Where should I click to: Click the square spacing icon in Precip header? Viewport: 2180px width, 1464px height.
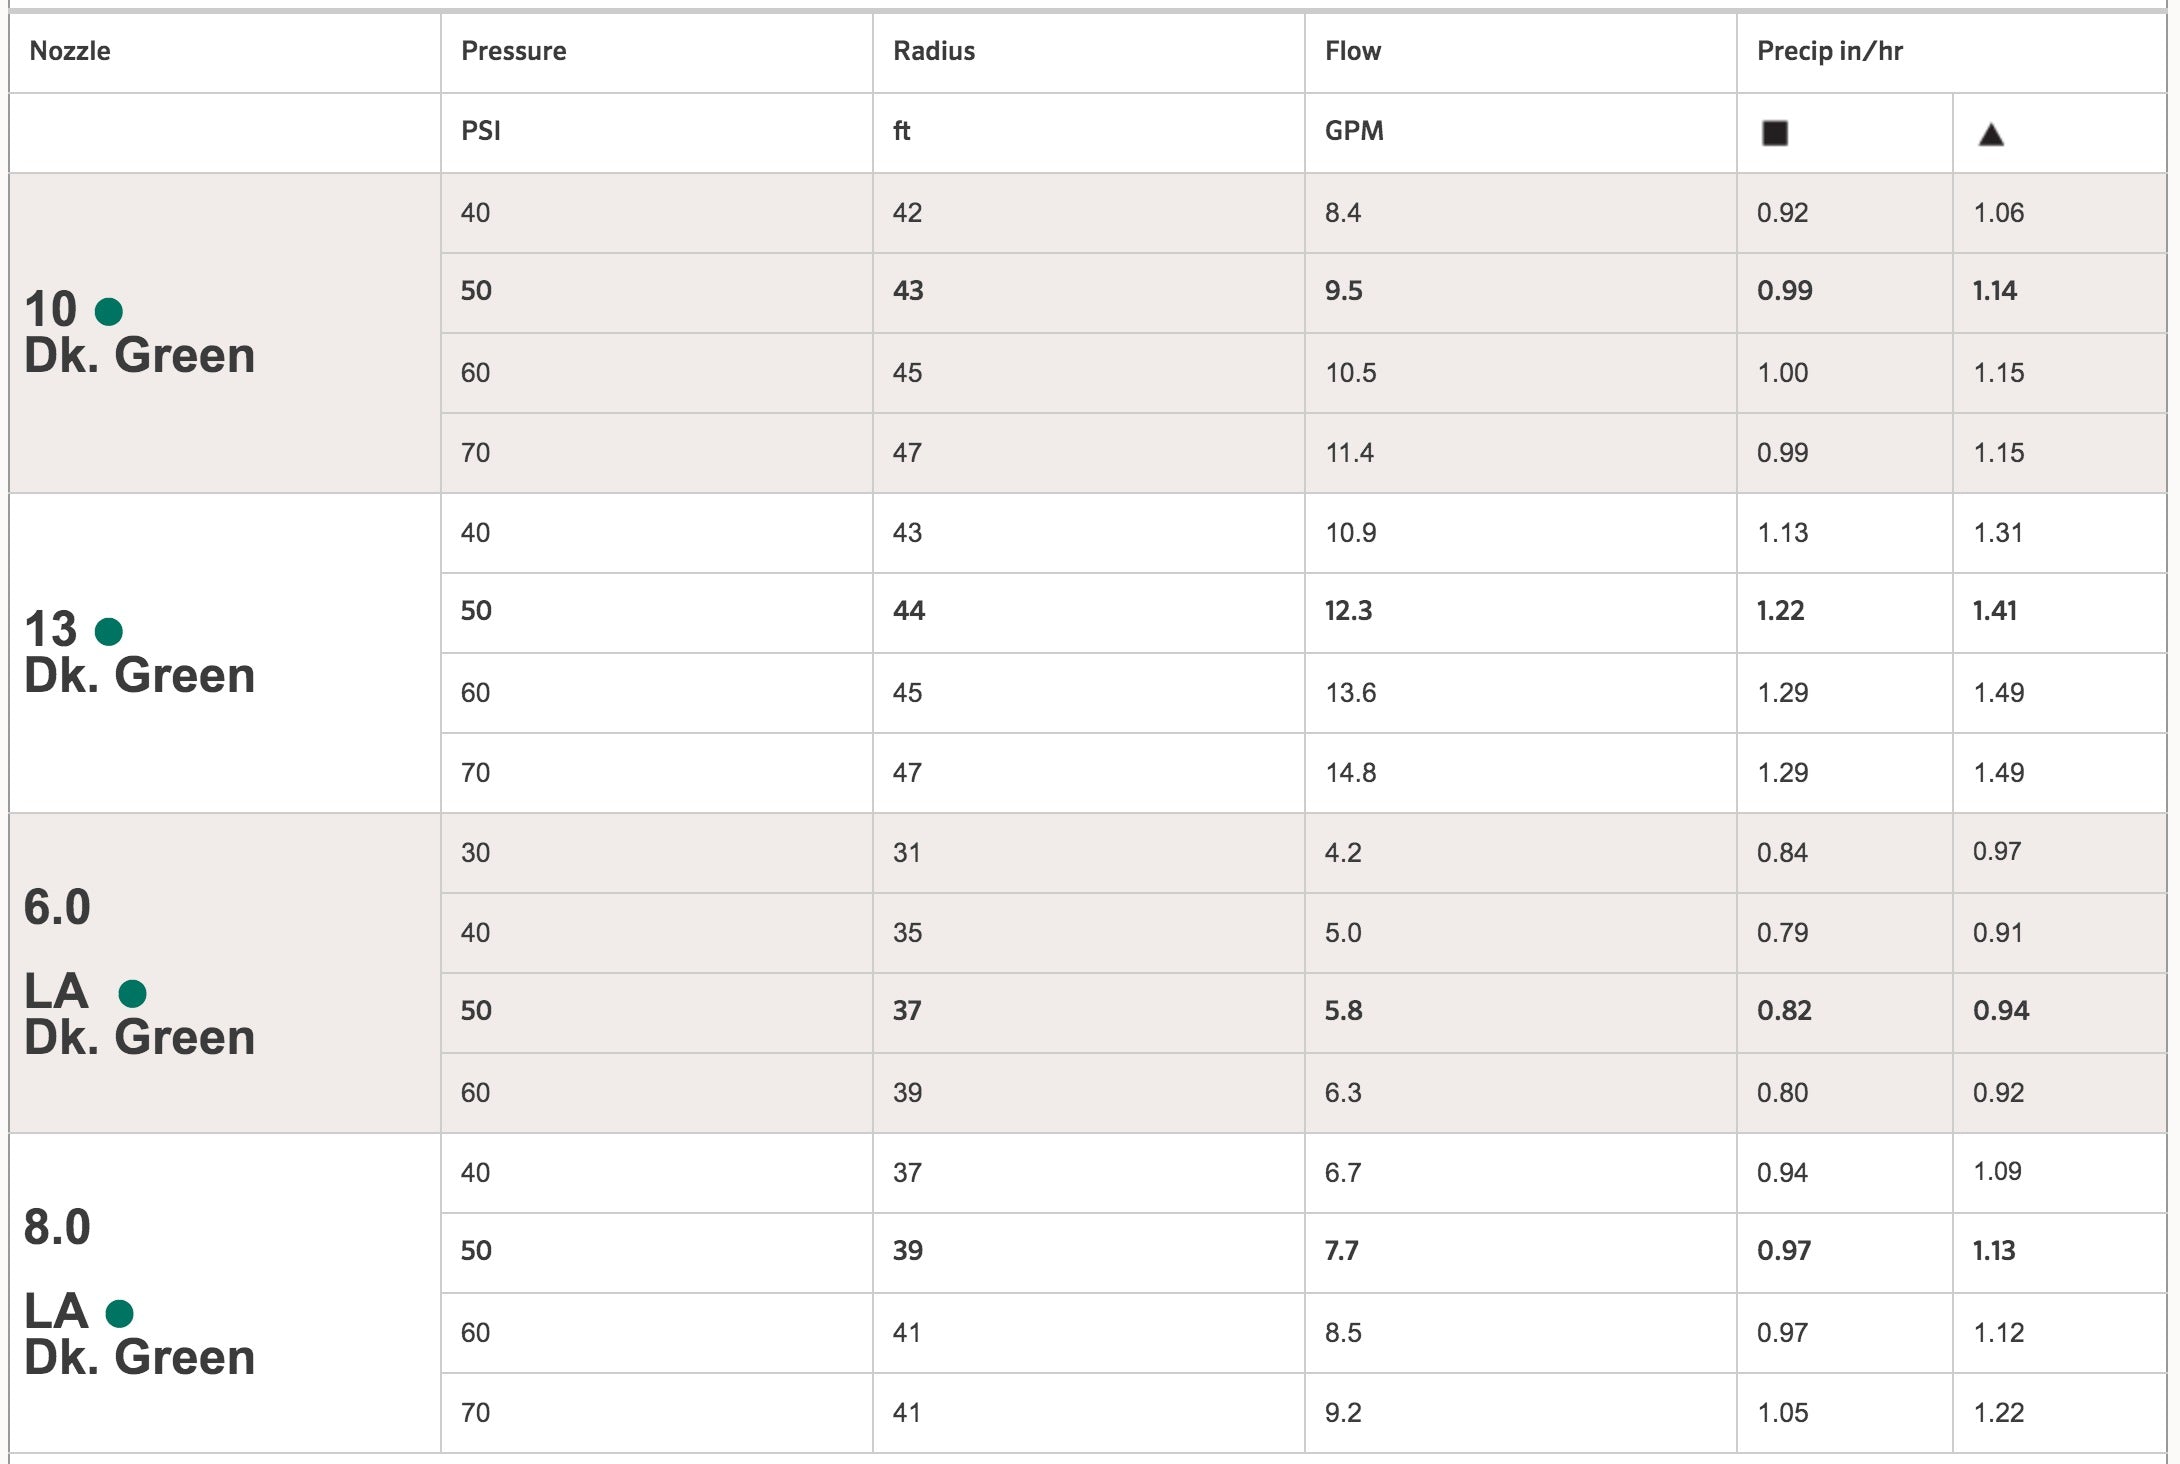tap(1775, 133)
